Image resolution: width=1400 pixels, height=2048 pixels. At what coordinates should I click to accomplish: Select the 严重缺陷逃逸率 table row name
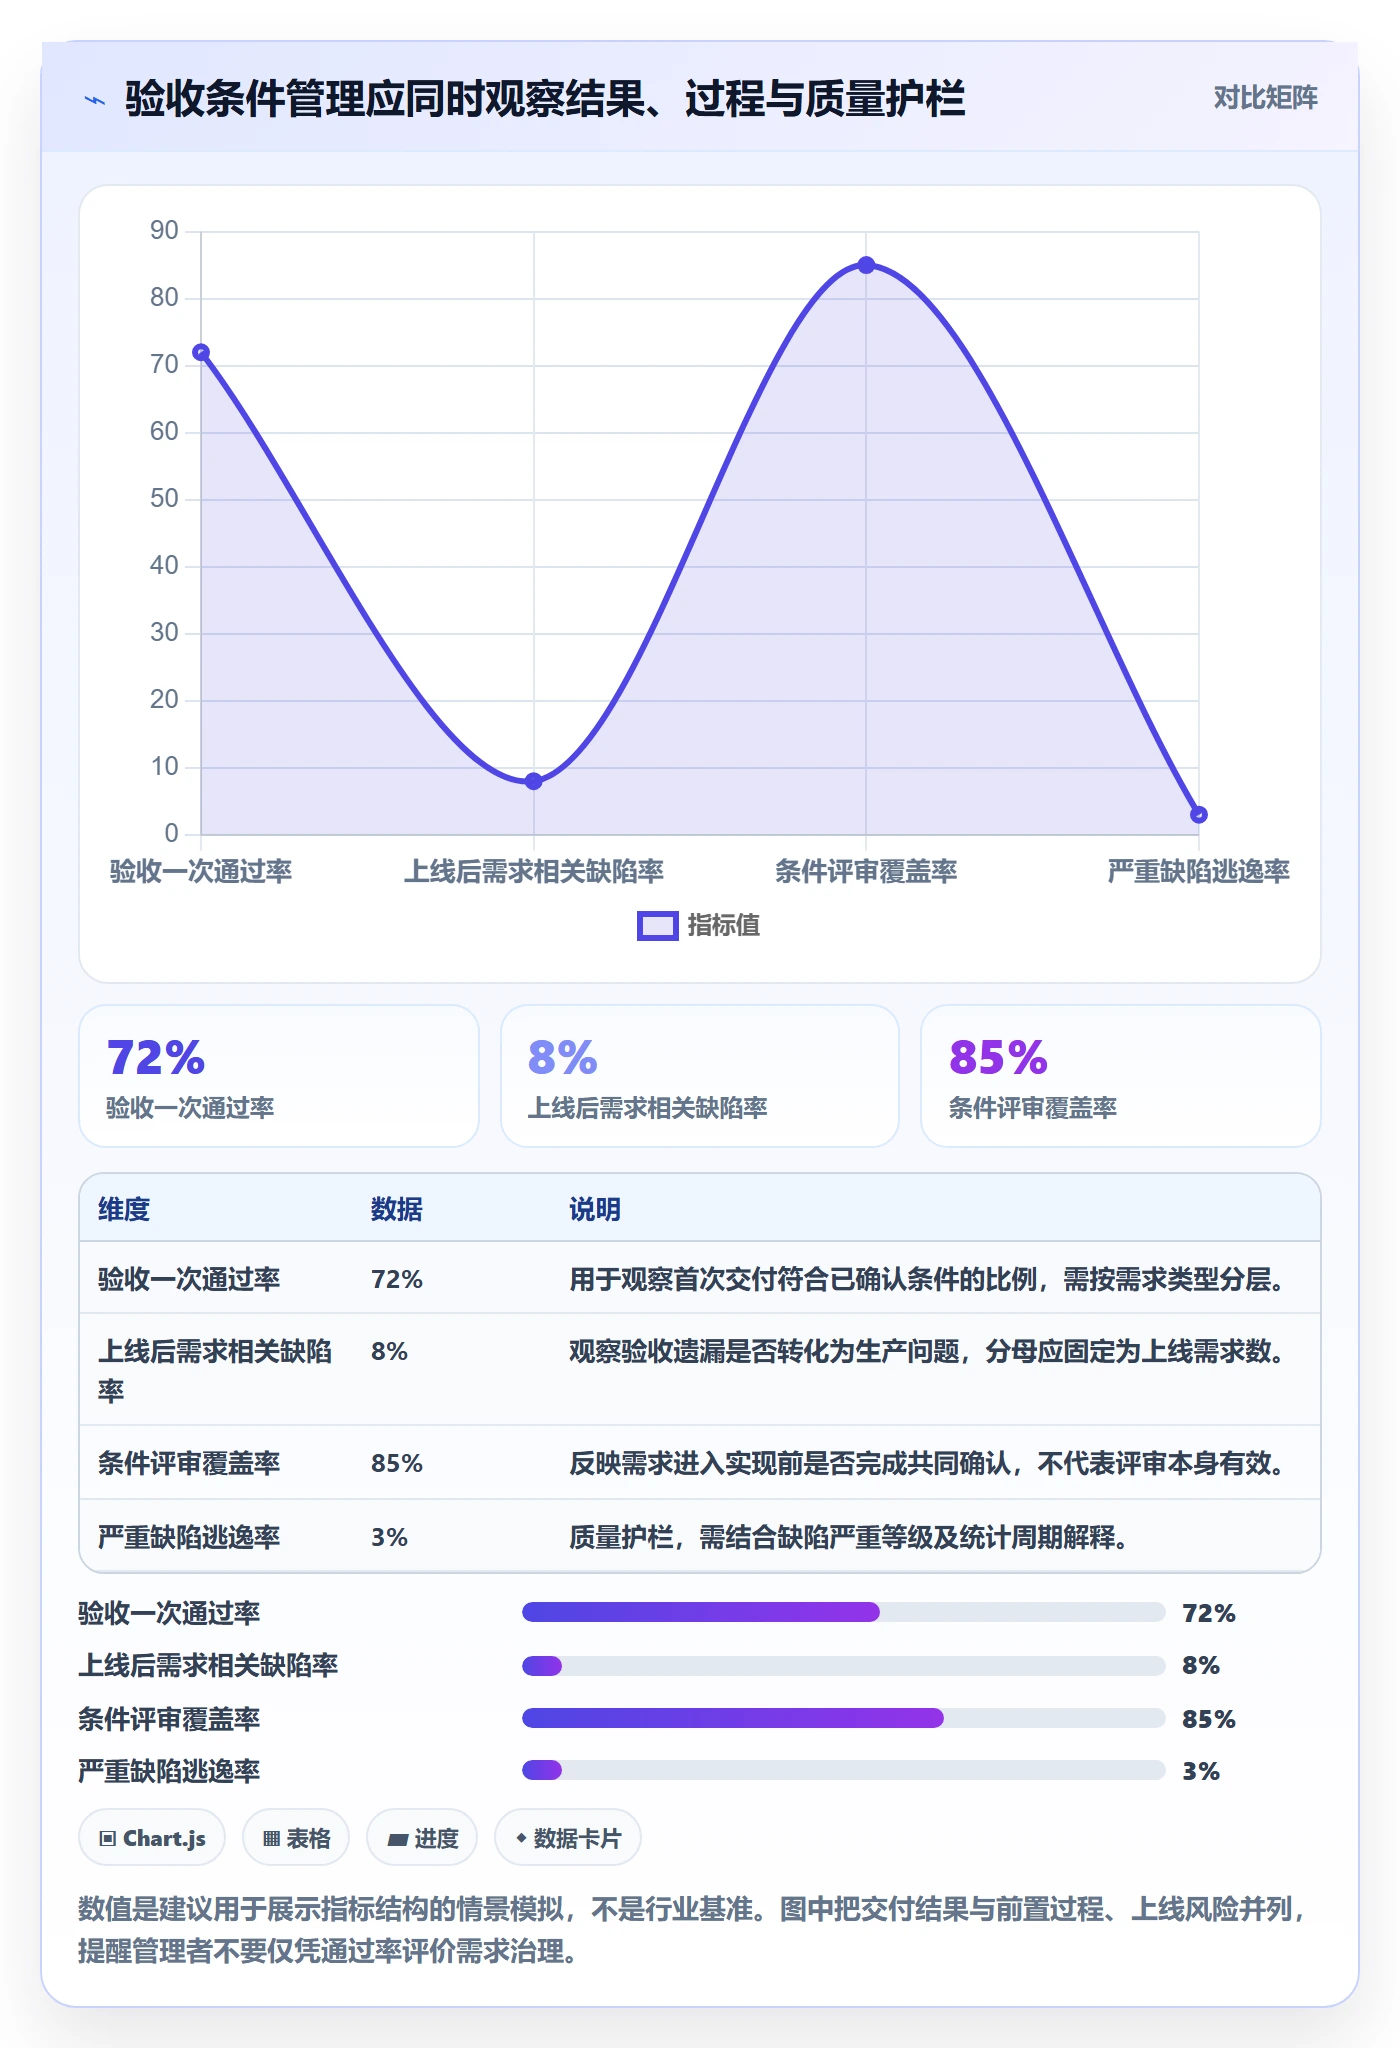189,1537
